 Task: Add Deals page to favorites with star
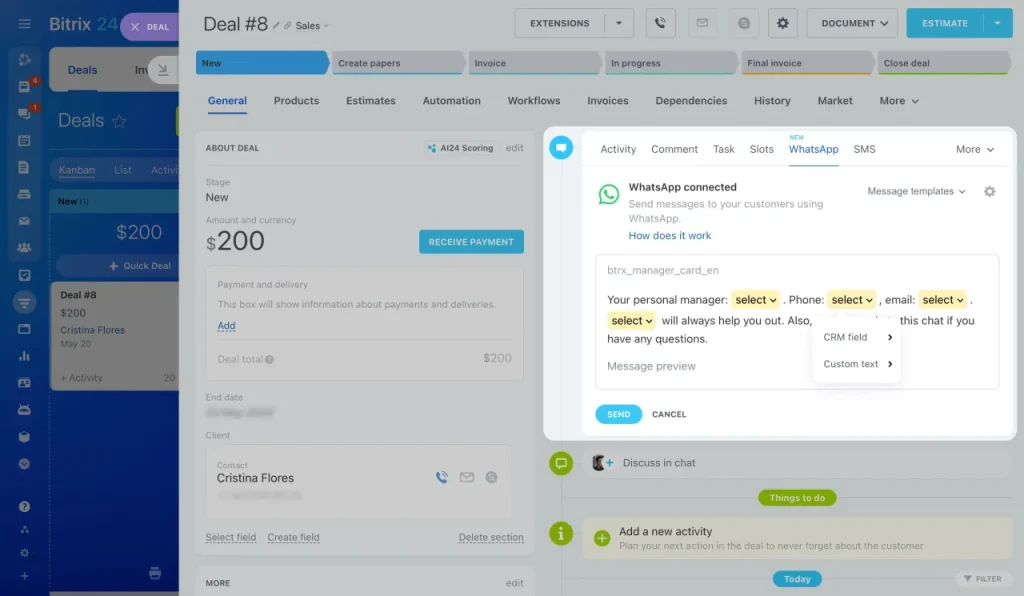119,121
